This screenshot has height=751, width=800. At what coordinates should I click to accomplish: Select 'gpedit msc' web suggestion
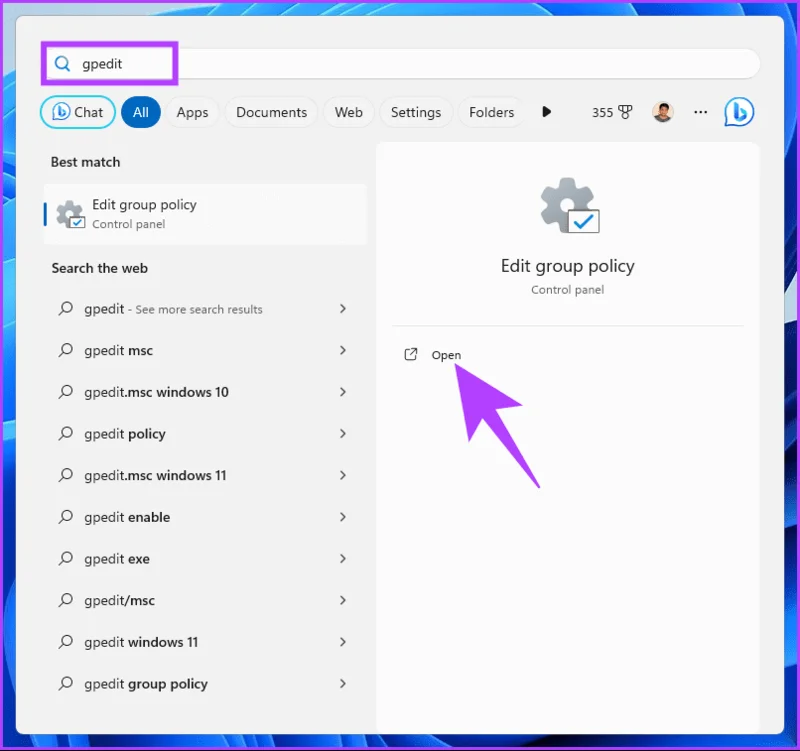tap(204, 351)
